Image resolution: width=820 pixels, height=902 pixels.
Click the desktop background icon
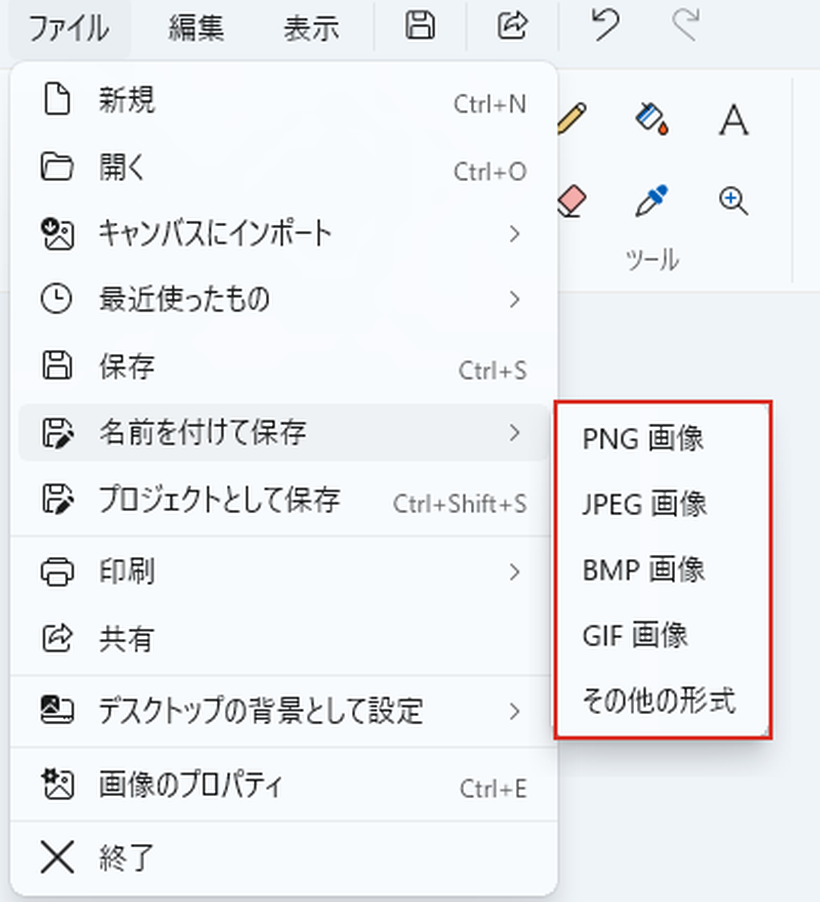point(57,710)
